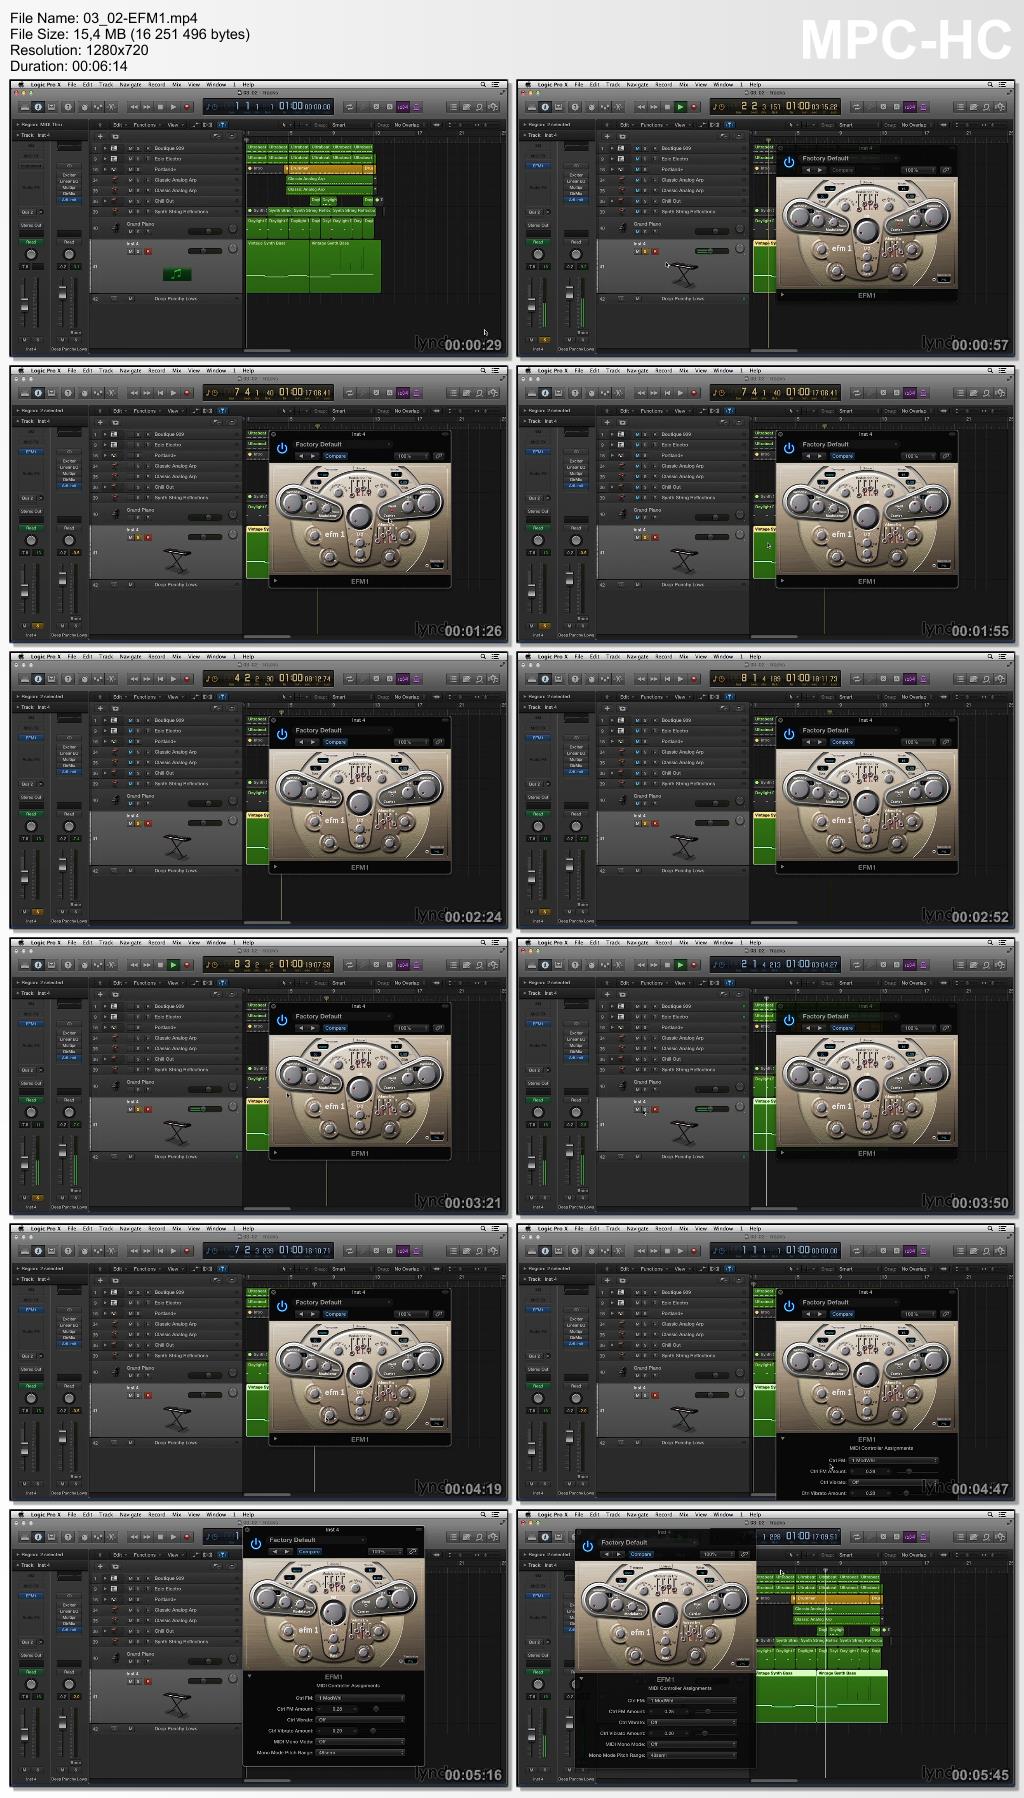This screenshot has width=1024, height=1798.
Task: Toggle the Inspector icon in the 00:00:29 frame
Action: (38, 107)
